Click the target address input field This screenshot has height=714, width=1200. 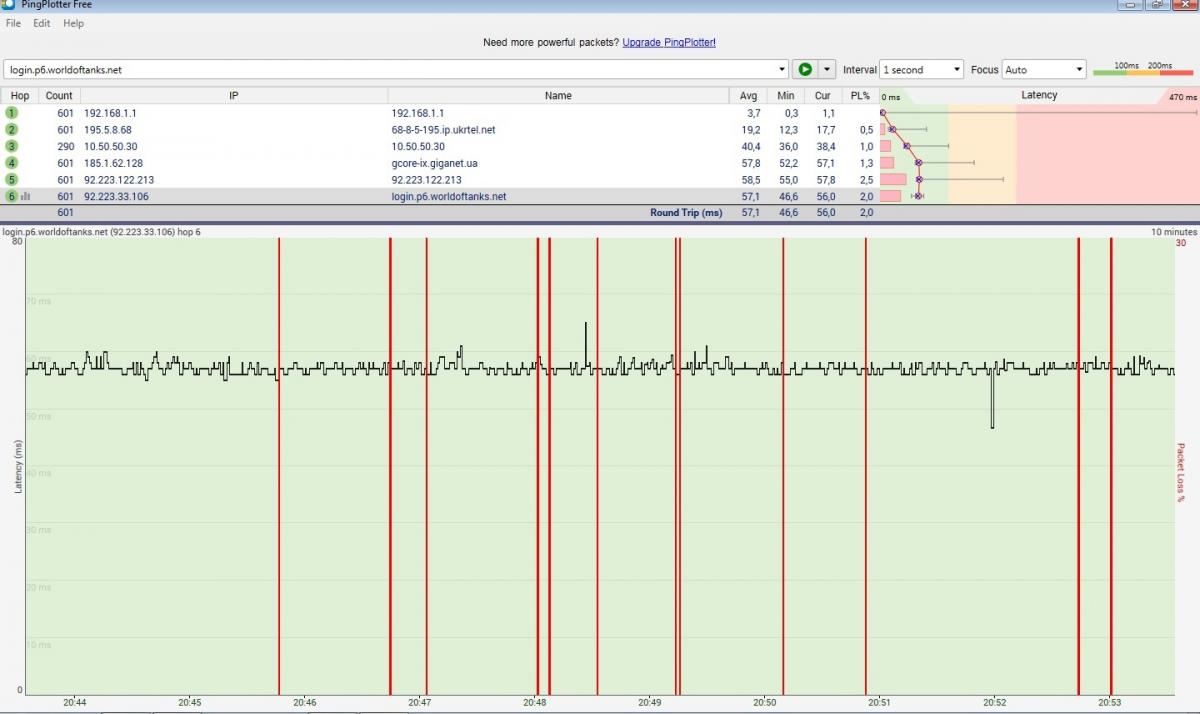pyautogui.click(x=390, y=70)
